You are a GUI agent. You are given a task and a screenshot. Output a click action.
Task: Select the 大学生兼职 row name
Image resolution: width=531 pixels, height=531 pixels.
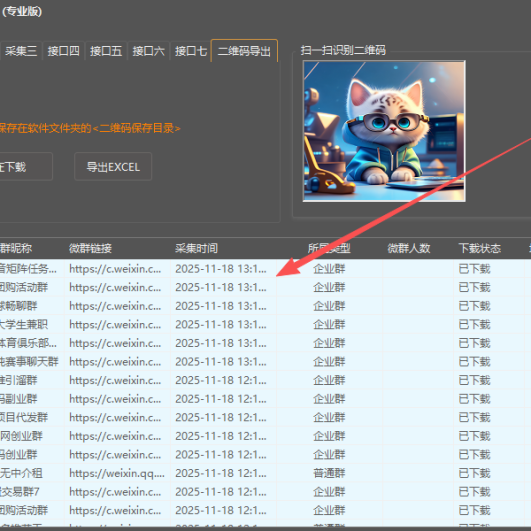pos(24,325)
